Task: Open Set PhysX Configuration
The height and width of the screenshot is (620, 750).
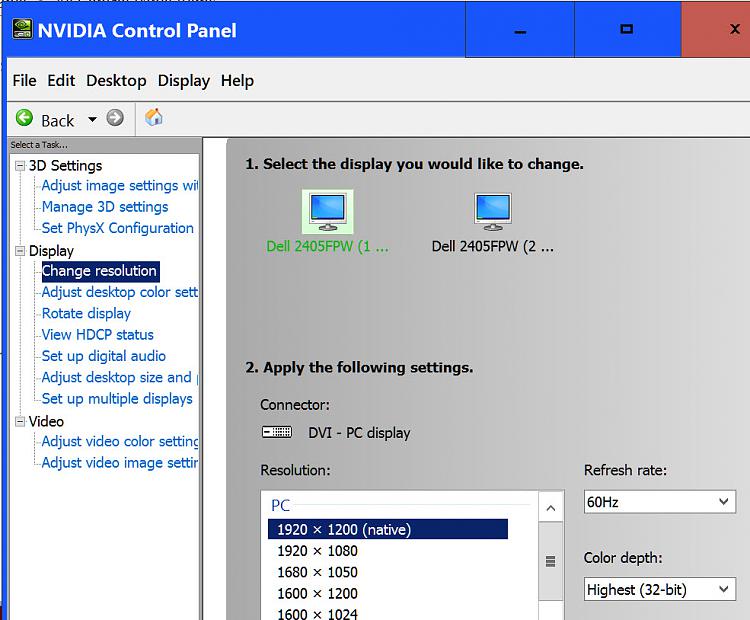Action: pos(118,228)
